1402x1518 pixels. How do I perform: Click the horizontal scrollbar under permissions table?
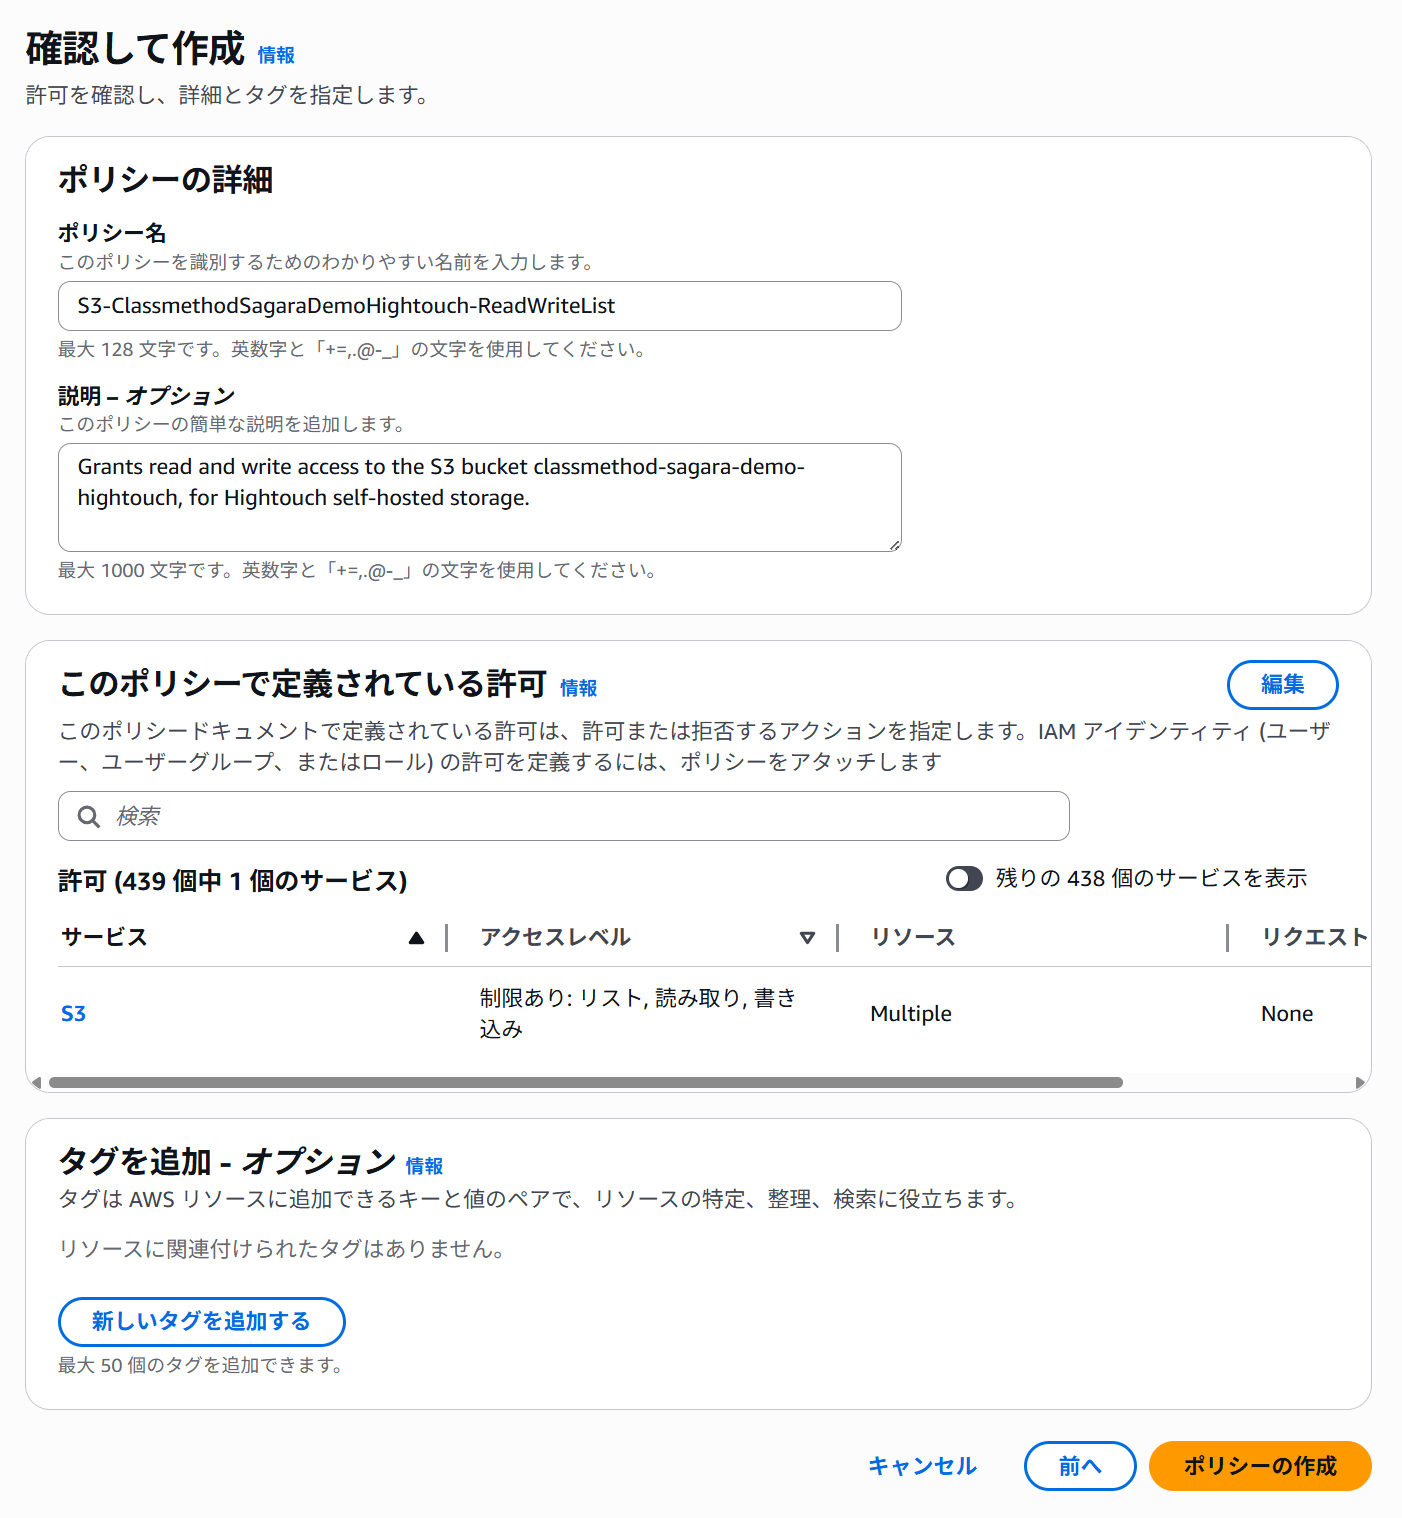[586, 1082]
